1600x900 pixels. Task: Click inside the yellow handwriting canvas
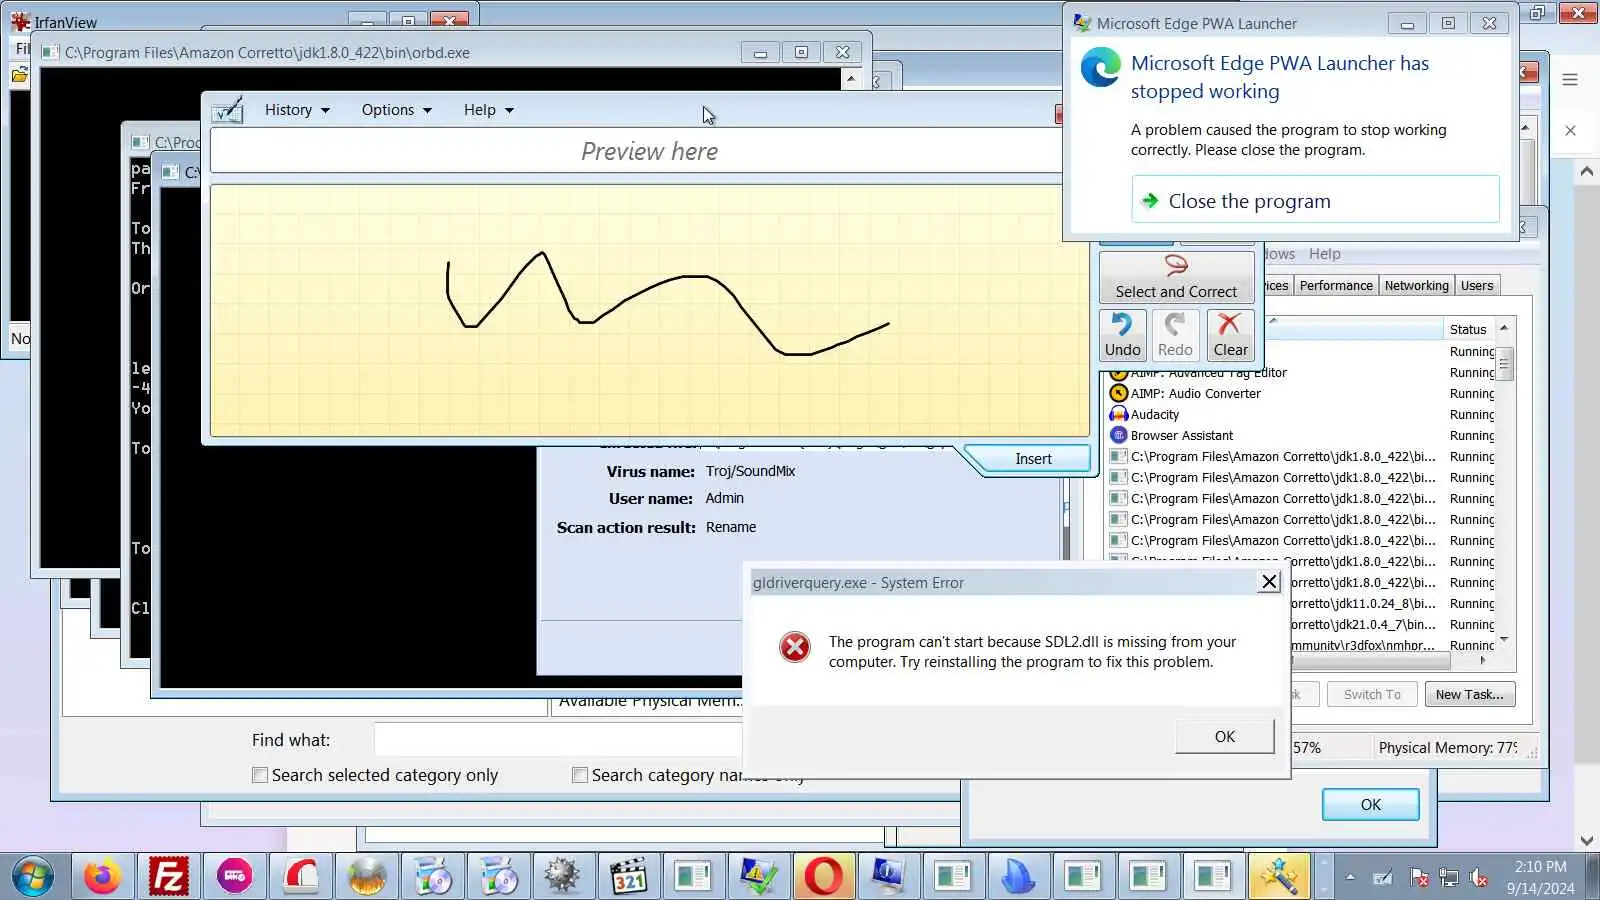(649, 310)
